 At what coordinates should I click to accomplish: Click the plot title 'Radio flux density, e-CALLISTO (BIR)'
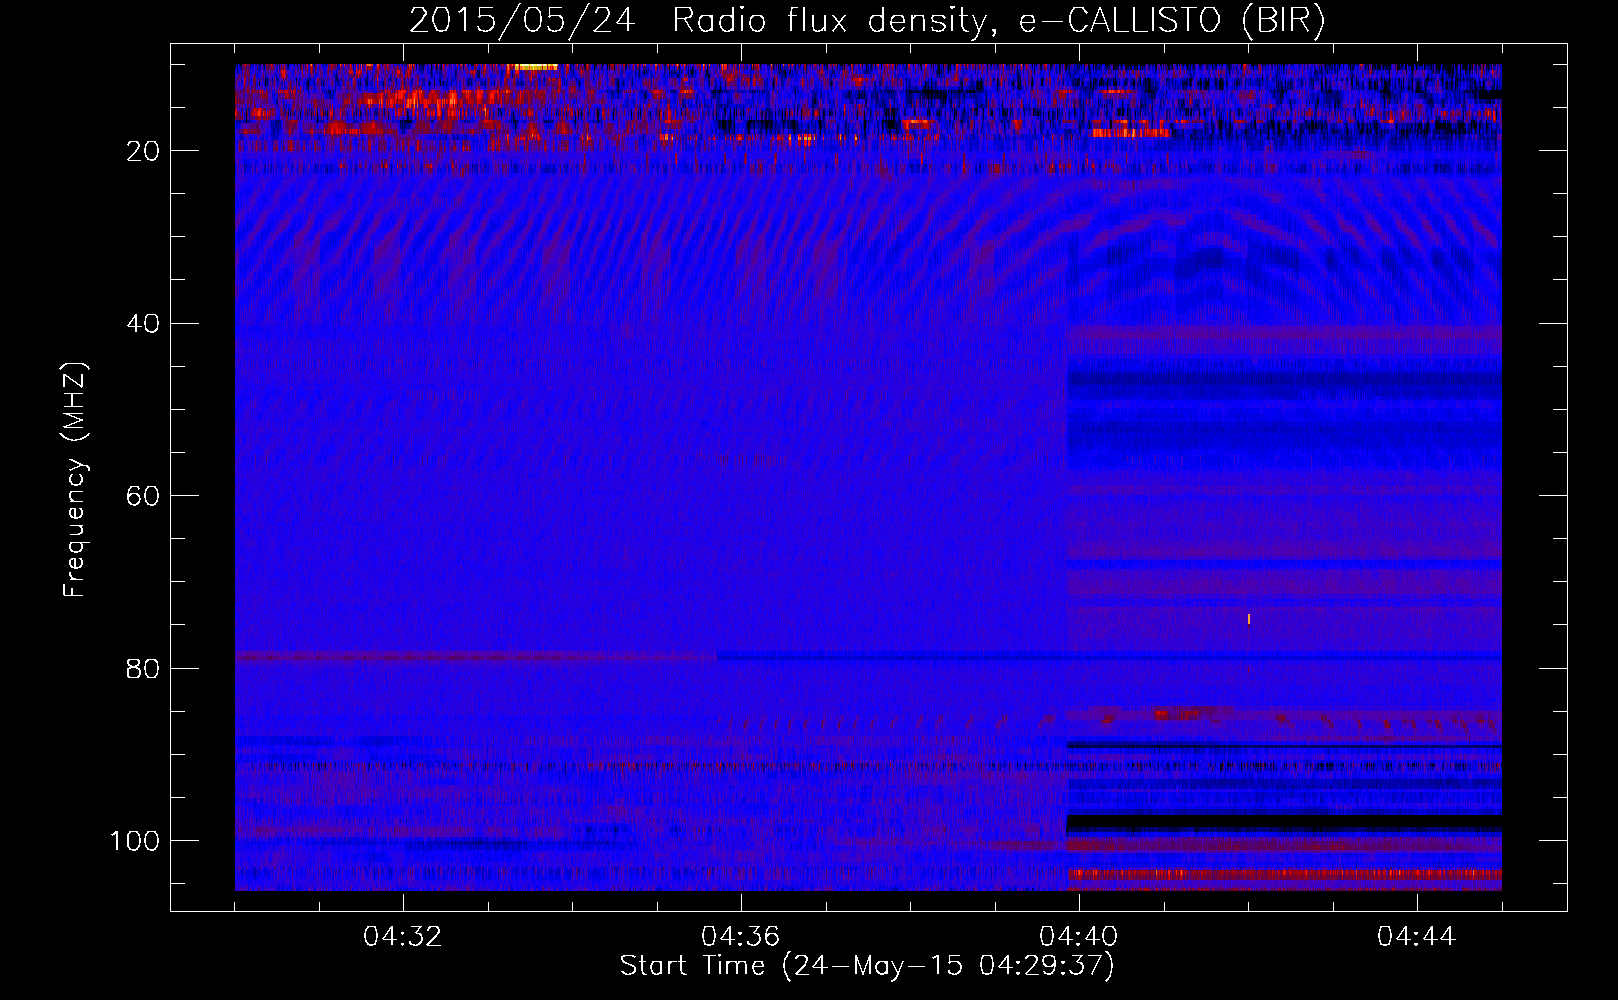[998, 21]
